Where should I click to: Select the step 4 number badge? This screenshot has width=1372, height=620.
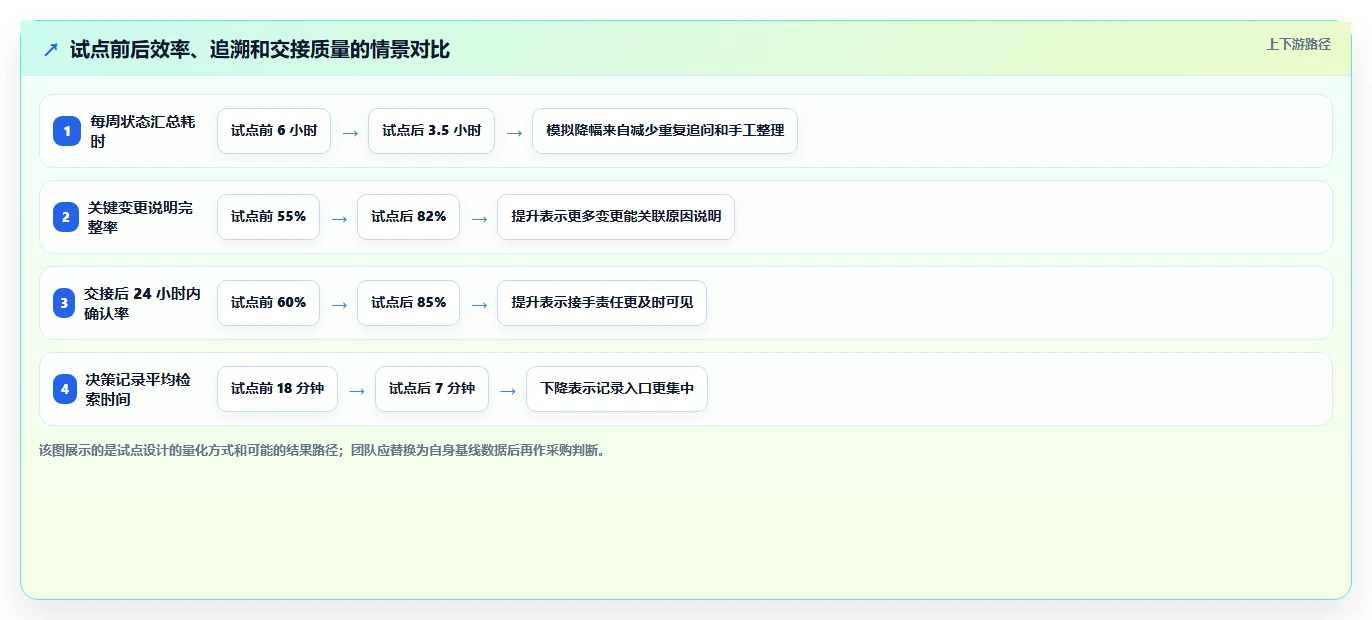pyautogui.click(x=65, y=389)
